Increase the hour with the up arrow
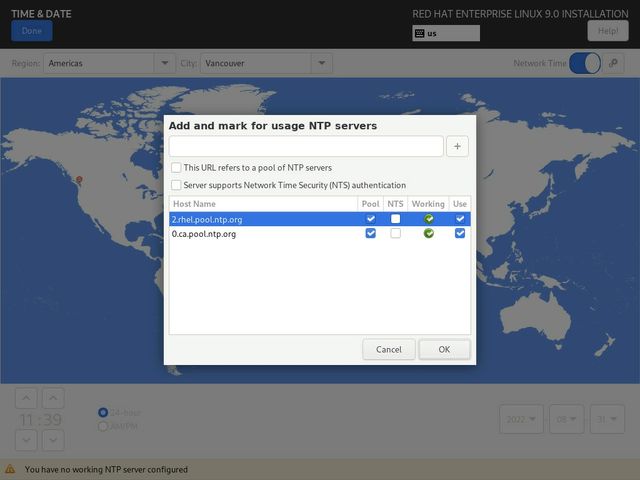640x480 pixels. click(x=26, y=398)
